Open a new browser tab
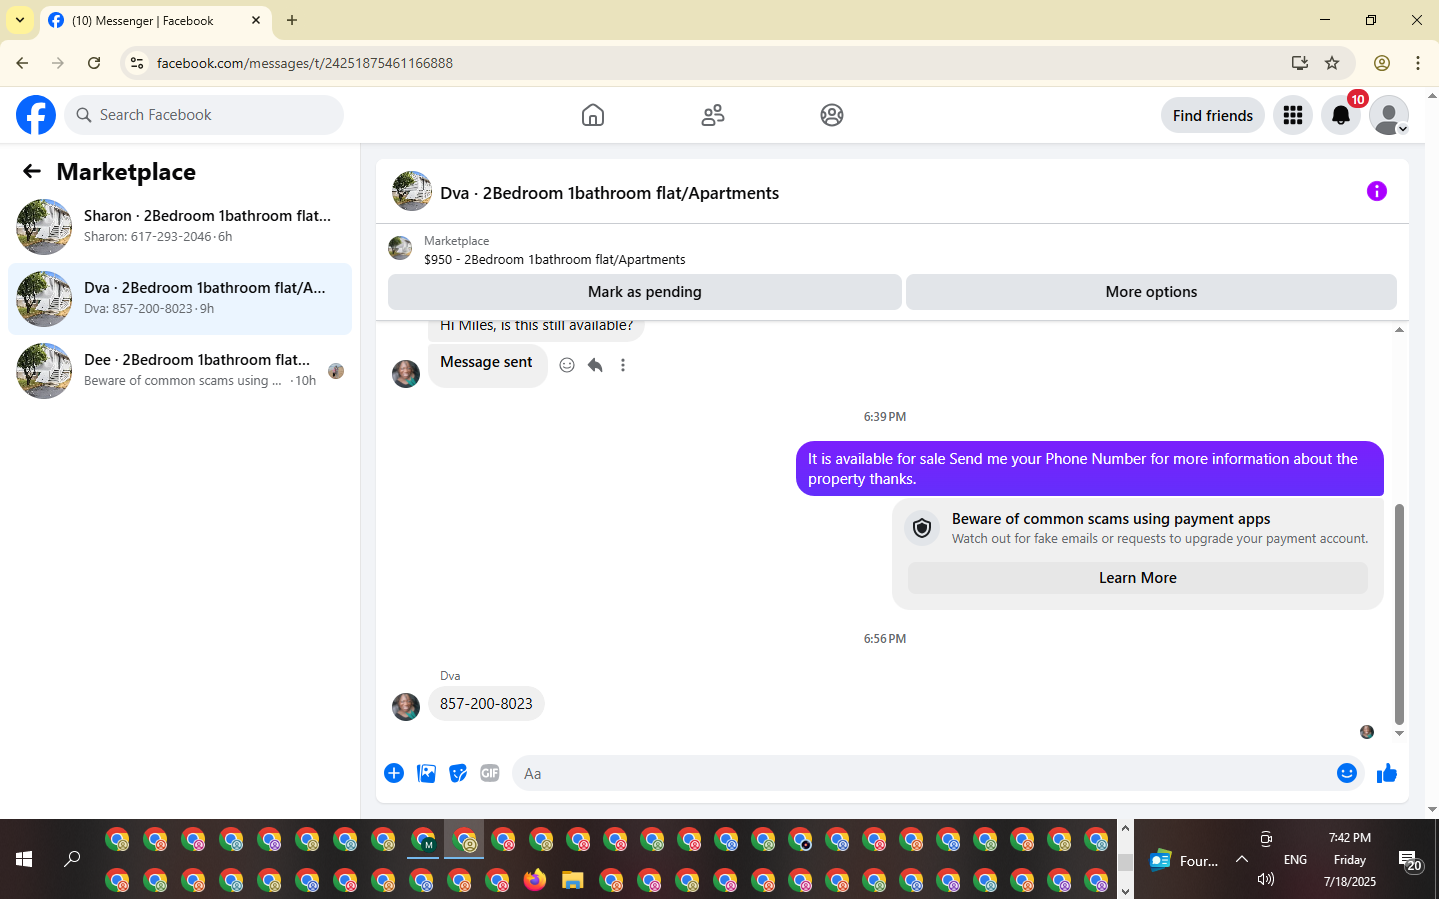1439x899 pixels. tap(292, 20)
